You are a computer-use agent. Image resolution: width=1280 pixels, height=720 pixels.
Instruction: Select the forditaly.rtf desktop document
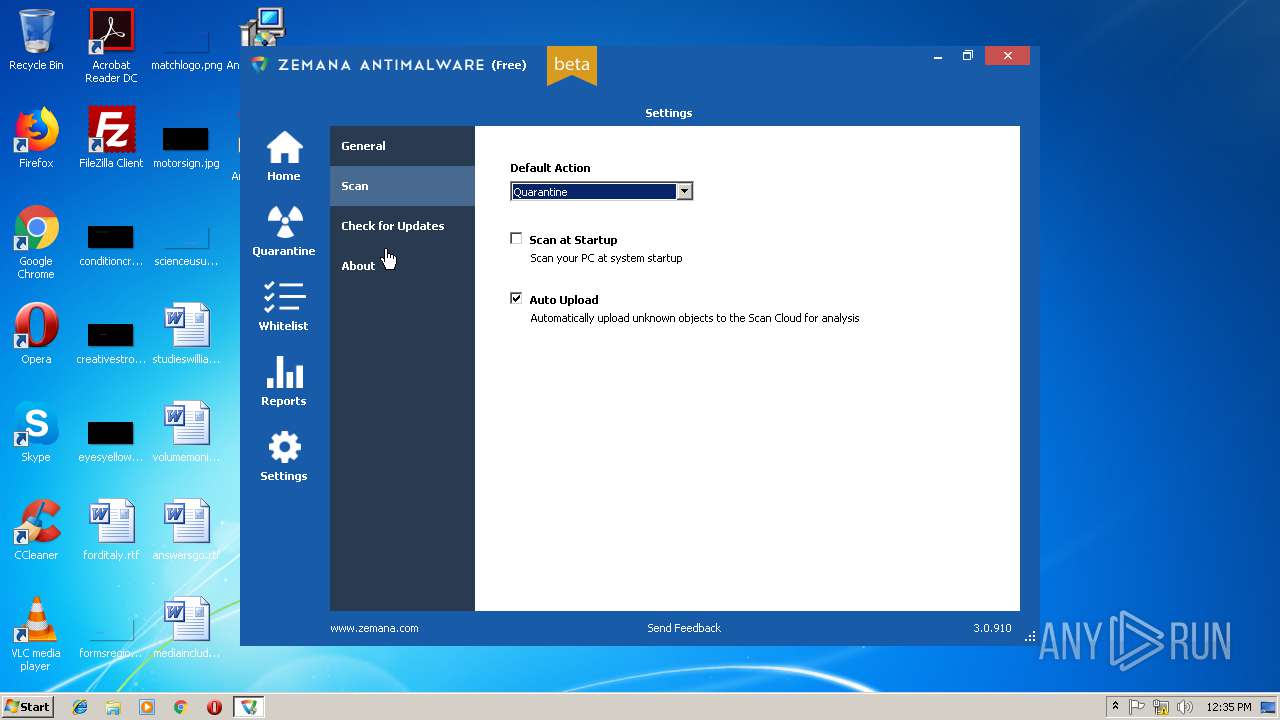111,530
